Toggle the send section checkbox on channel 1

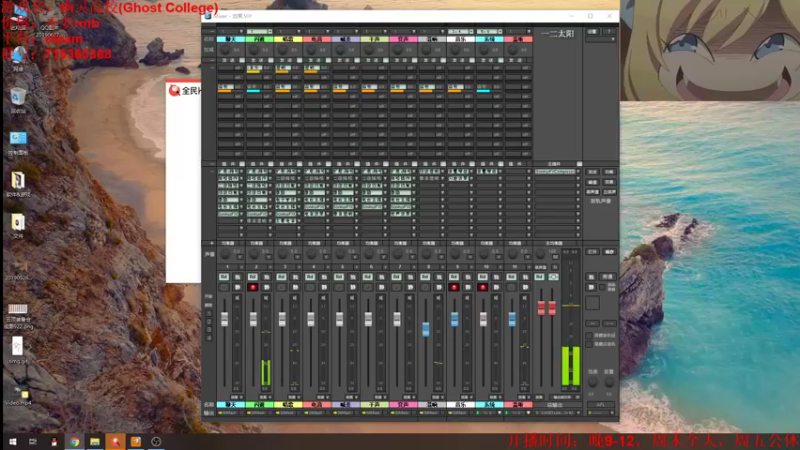[x=242, y=60]
